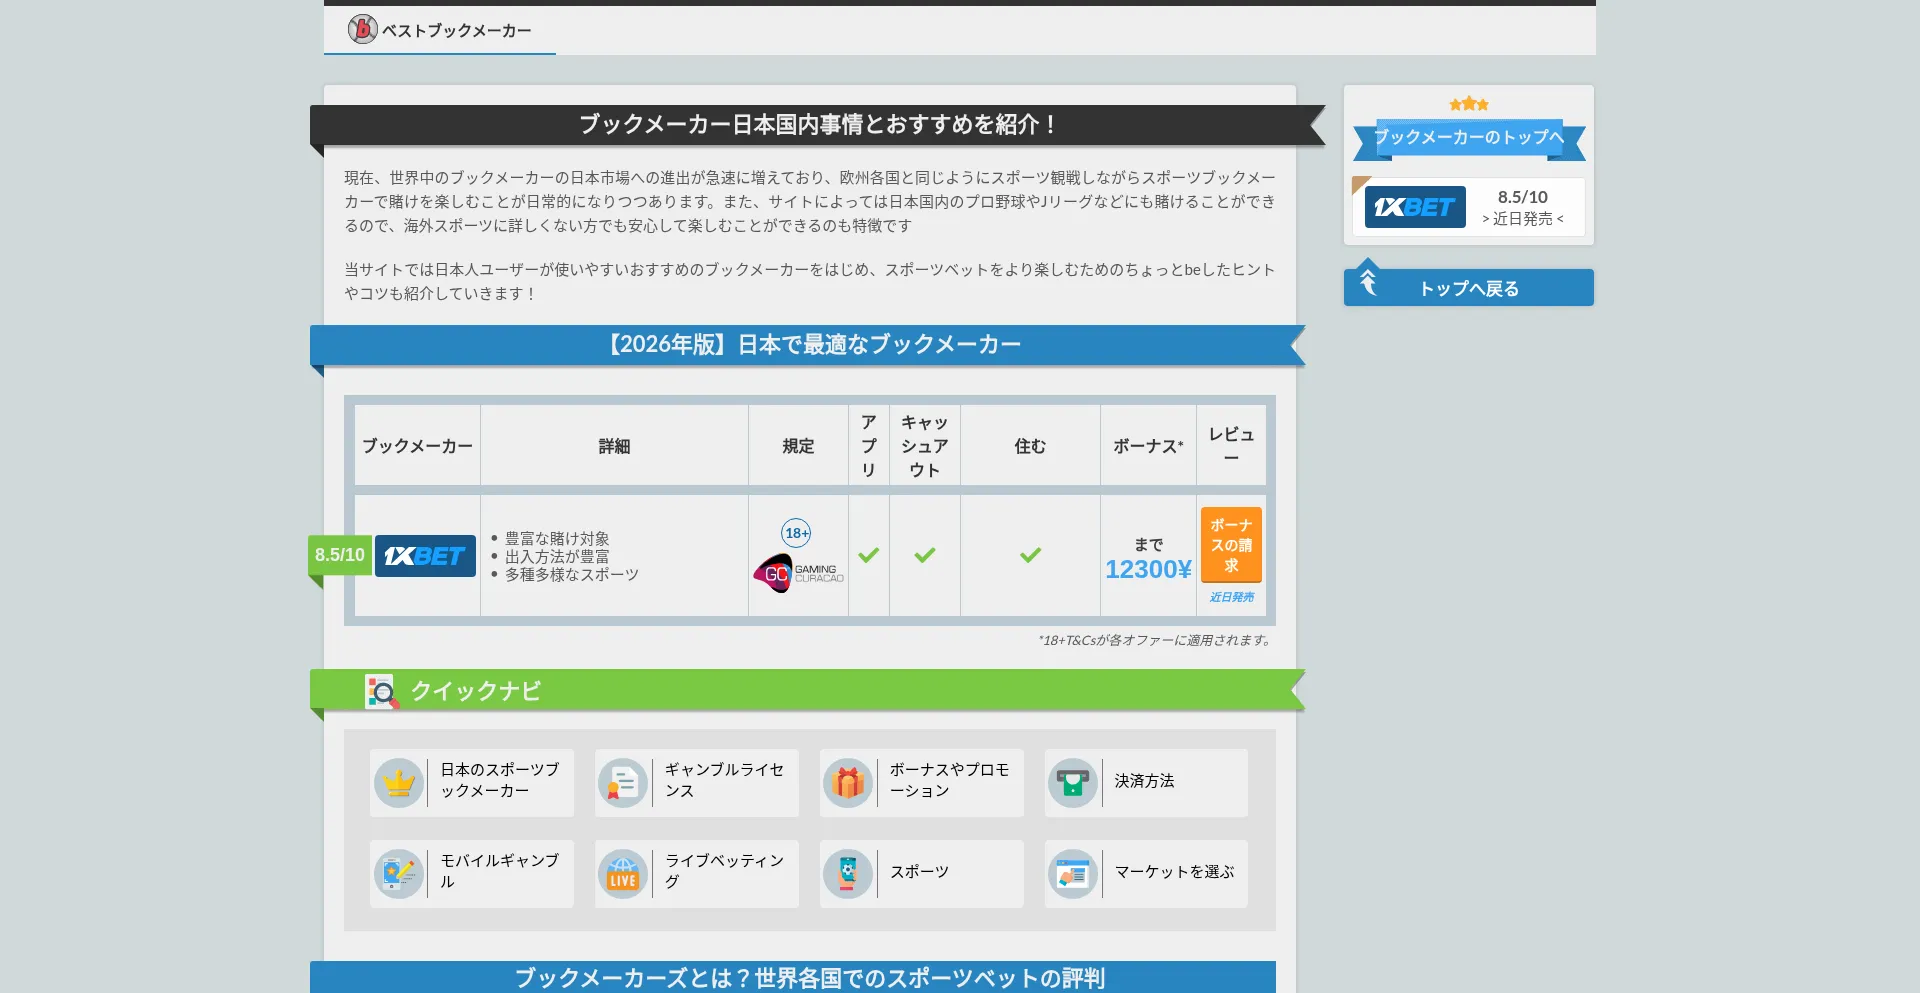This screenshot has height=993, width=1920.
Task: Click the mobile phone icon for モバイルギャンブル
Action: pyautogui.click(x=399, y=874)
